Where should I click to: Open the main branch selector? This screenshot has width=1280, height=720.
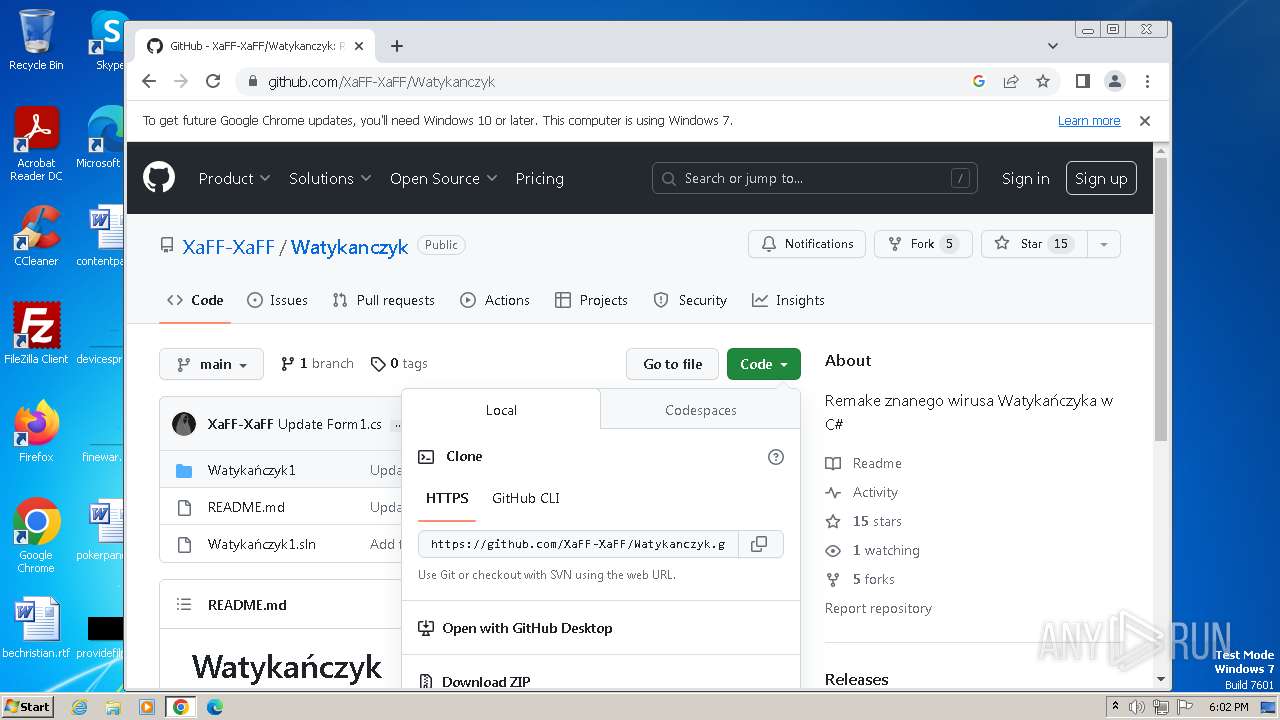point(211,364)
